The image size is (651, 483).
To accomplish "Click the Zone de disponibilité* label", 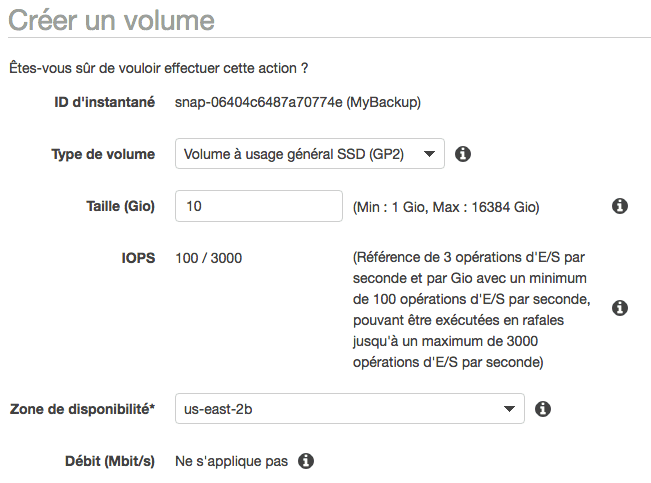I will [x=82, y=409].
